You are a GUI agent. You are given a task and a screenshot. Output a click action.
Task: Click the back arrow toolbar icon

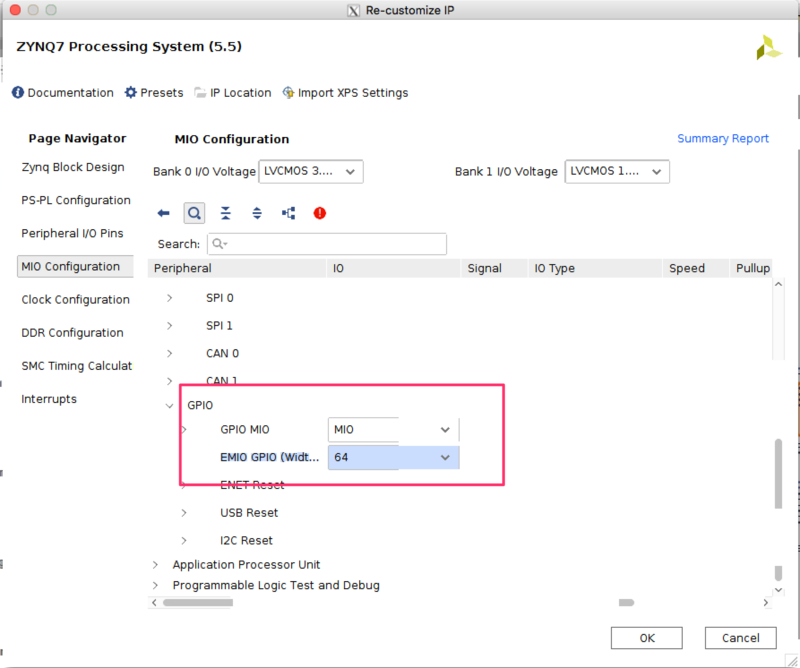[163, 213]
